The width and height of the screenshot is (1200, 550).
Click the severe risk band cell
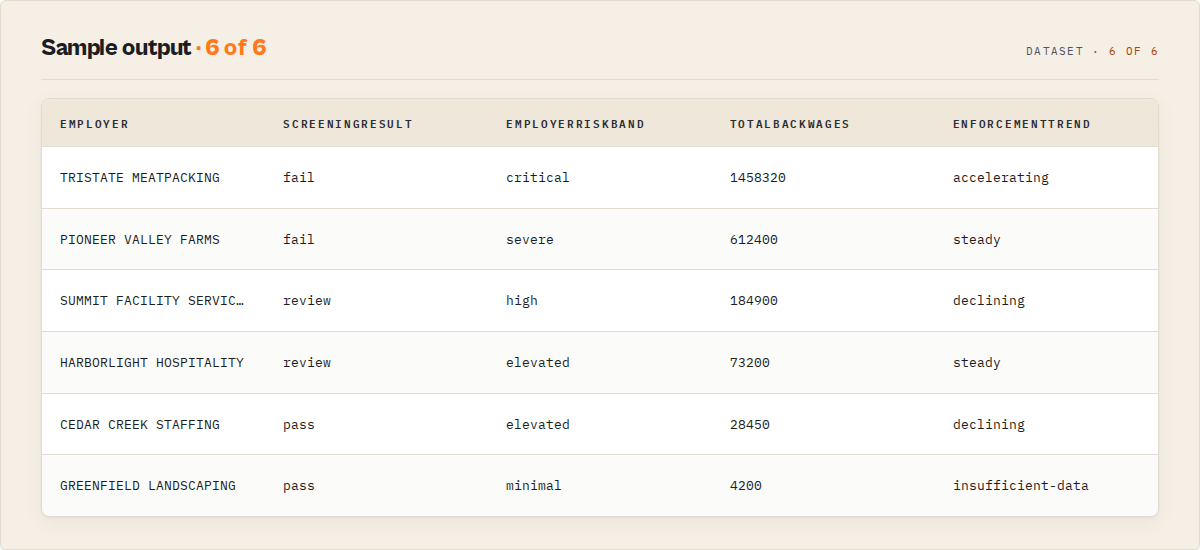point(530,240)
